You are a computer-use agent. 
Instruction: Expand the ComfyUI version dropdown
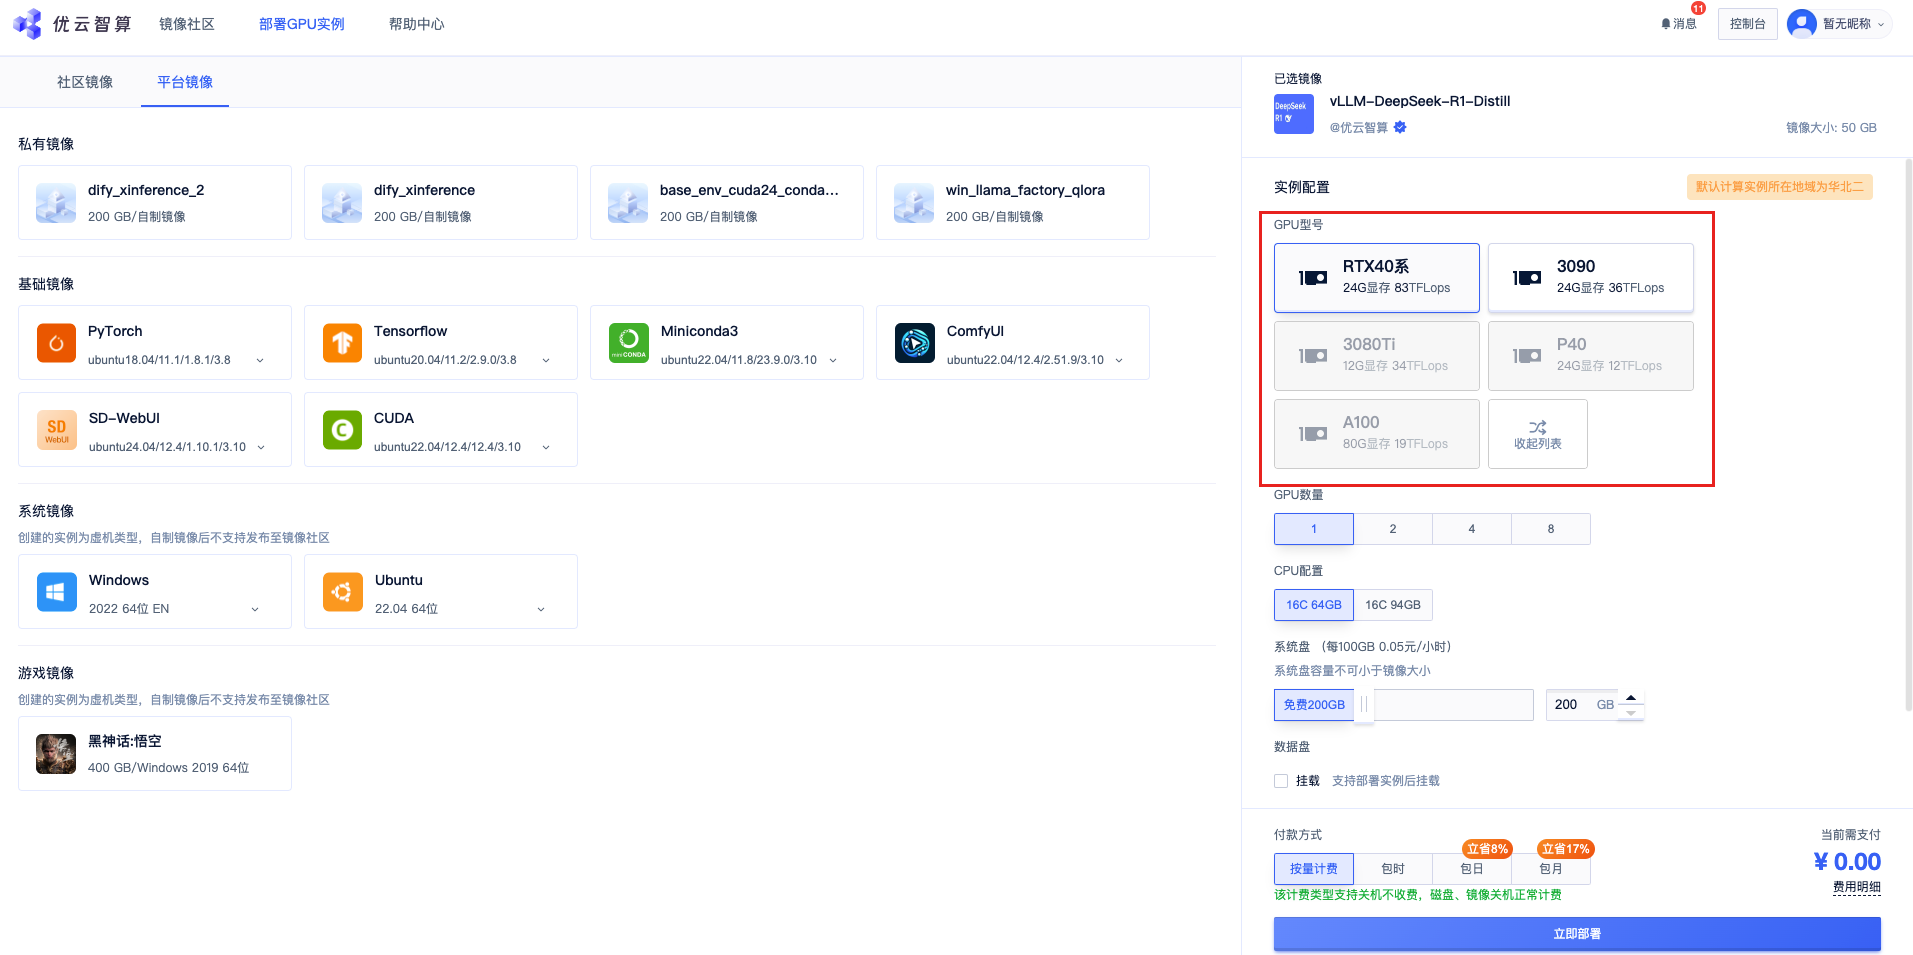pyautogui.click(x=1119, y=361)
